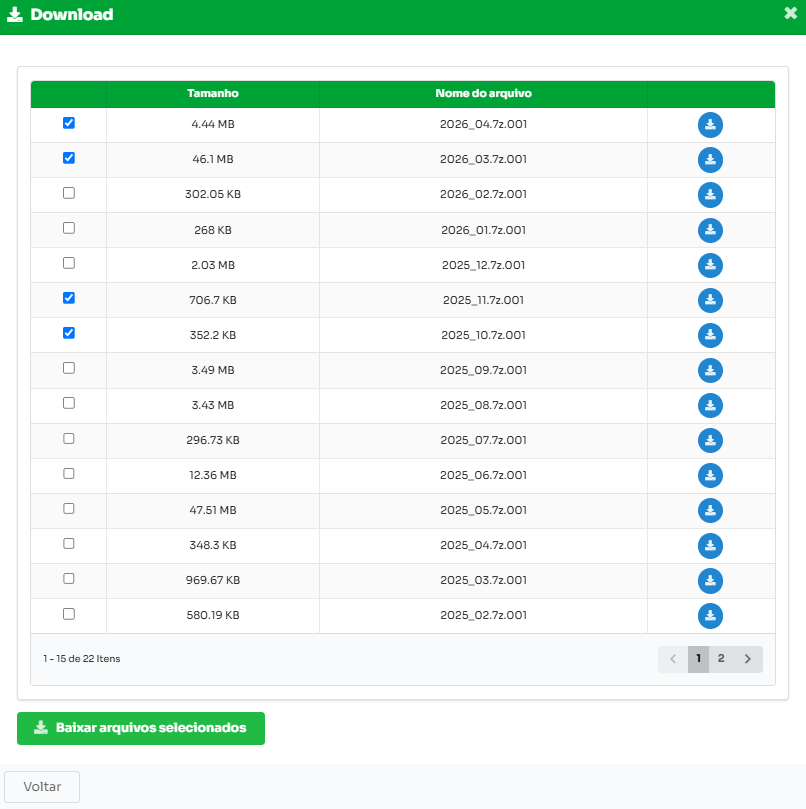Click the 580.19 KB size cell
806x809 pixels.
[x=213, y=616]
